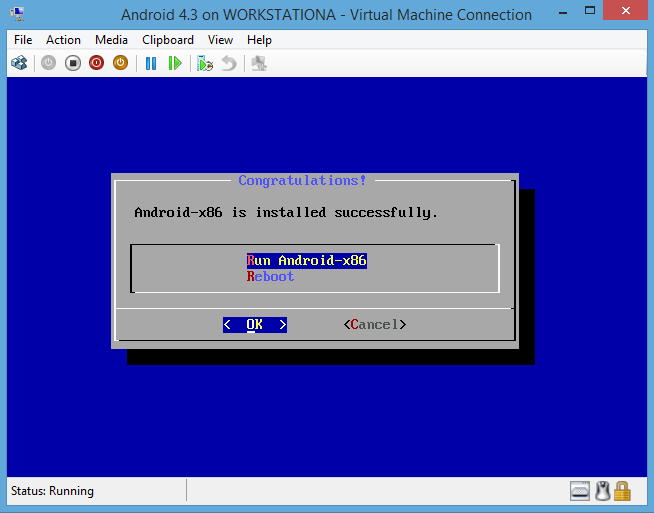This screenshot has width=654, height=513.
Task: Maximize the Virtual Machine Connection window
Action: pyautogui.click(x=589, y=11)
